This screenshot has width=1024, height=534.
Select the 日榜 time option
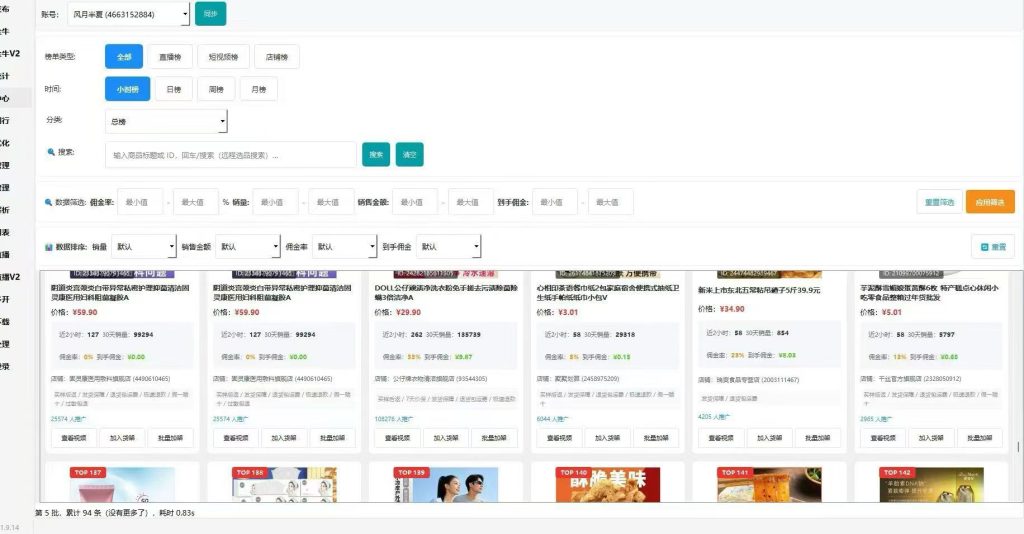(174, 89)
